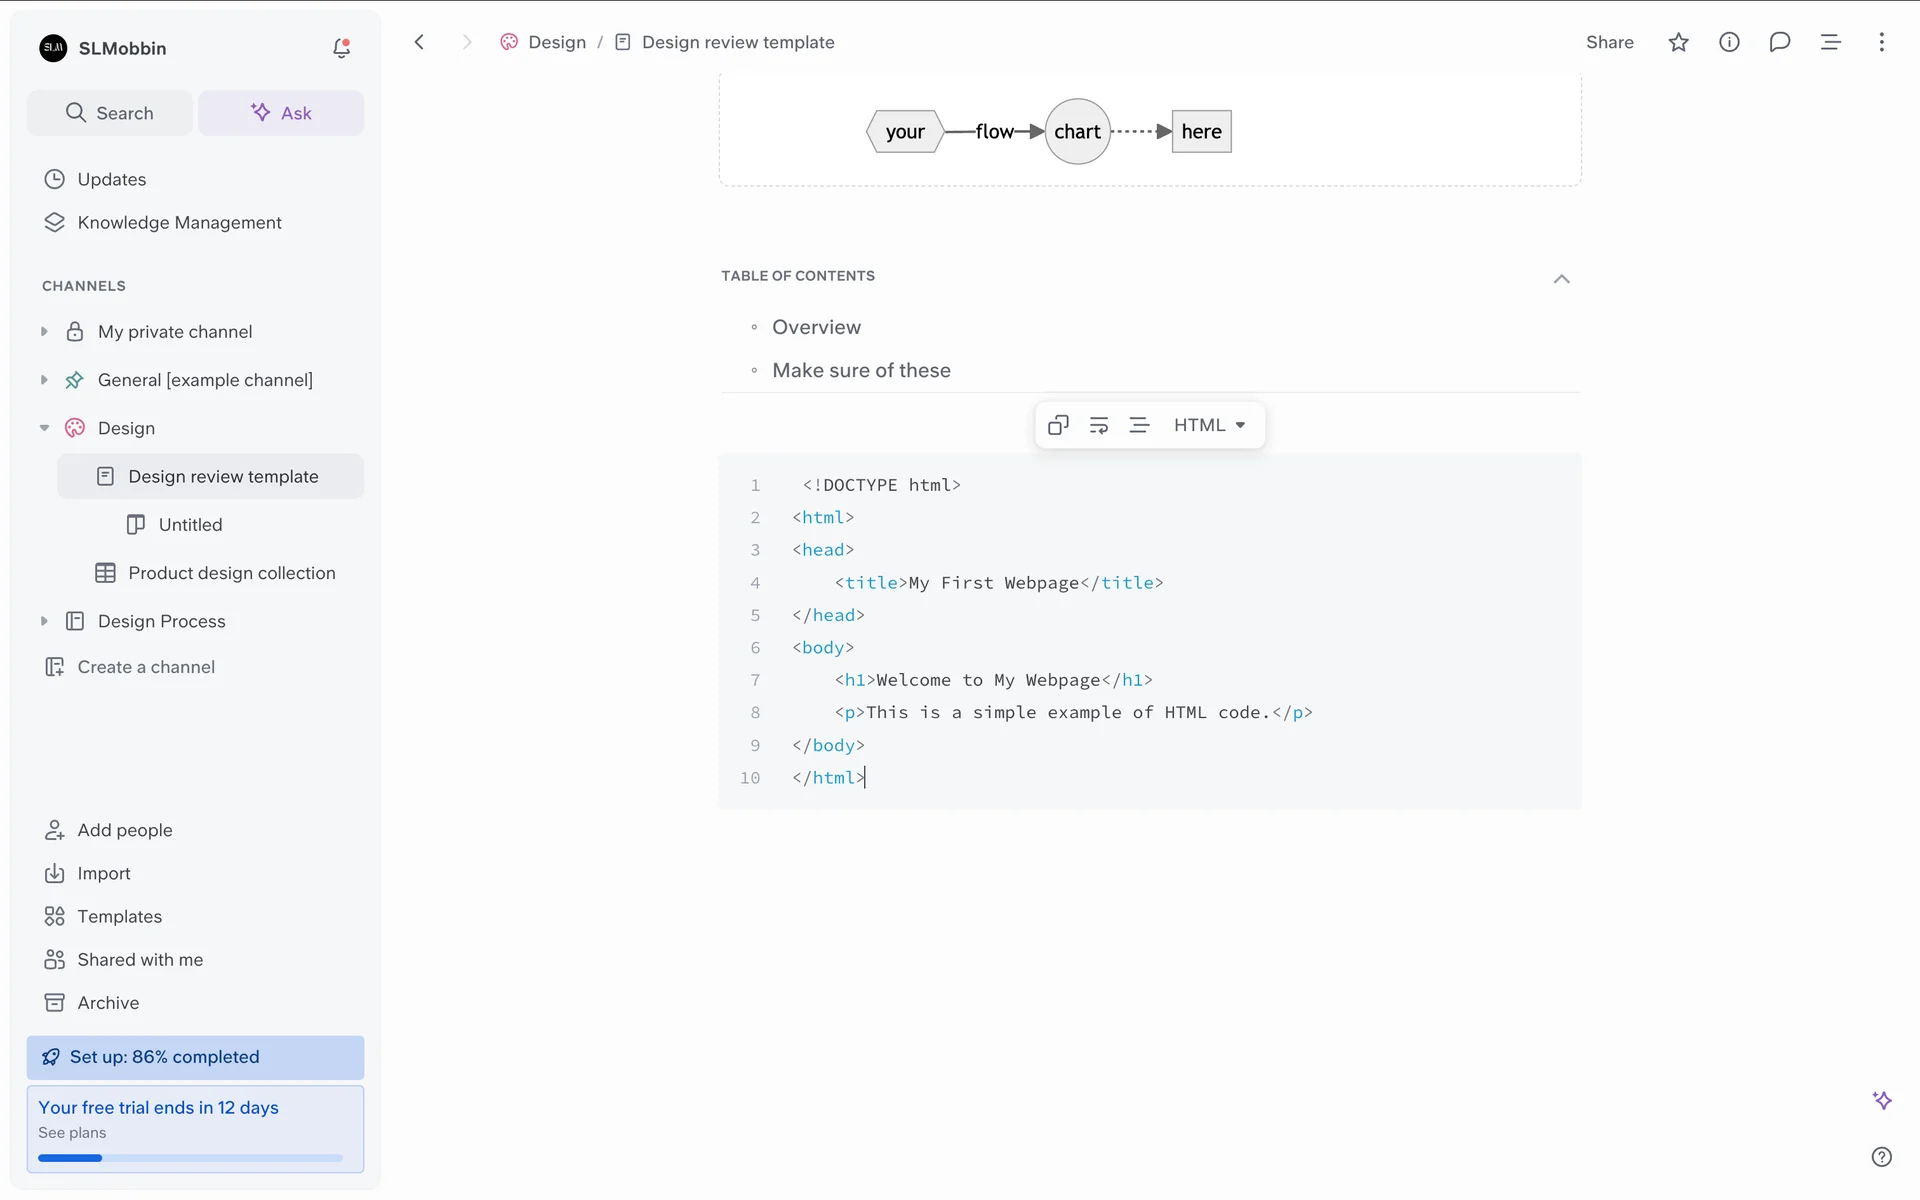
Task: Click the Search field
Action: (x=110, y=113)
